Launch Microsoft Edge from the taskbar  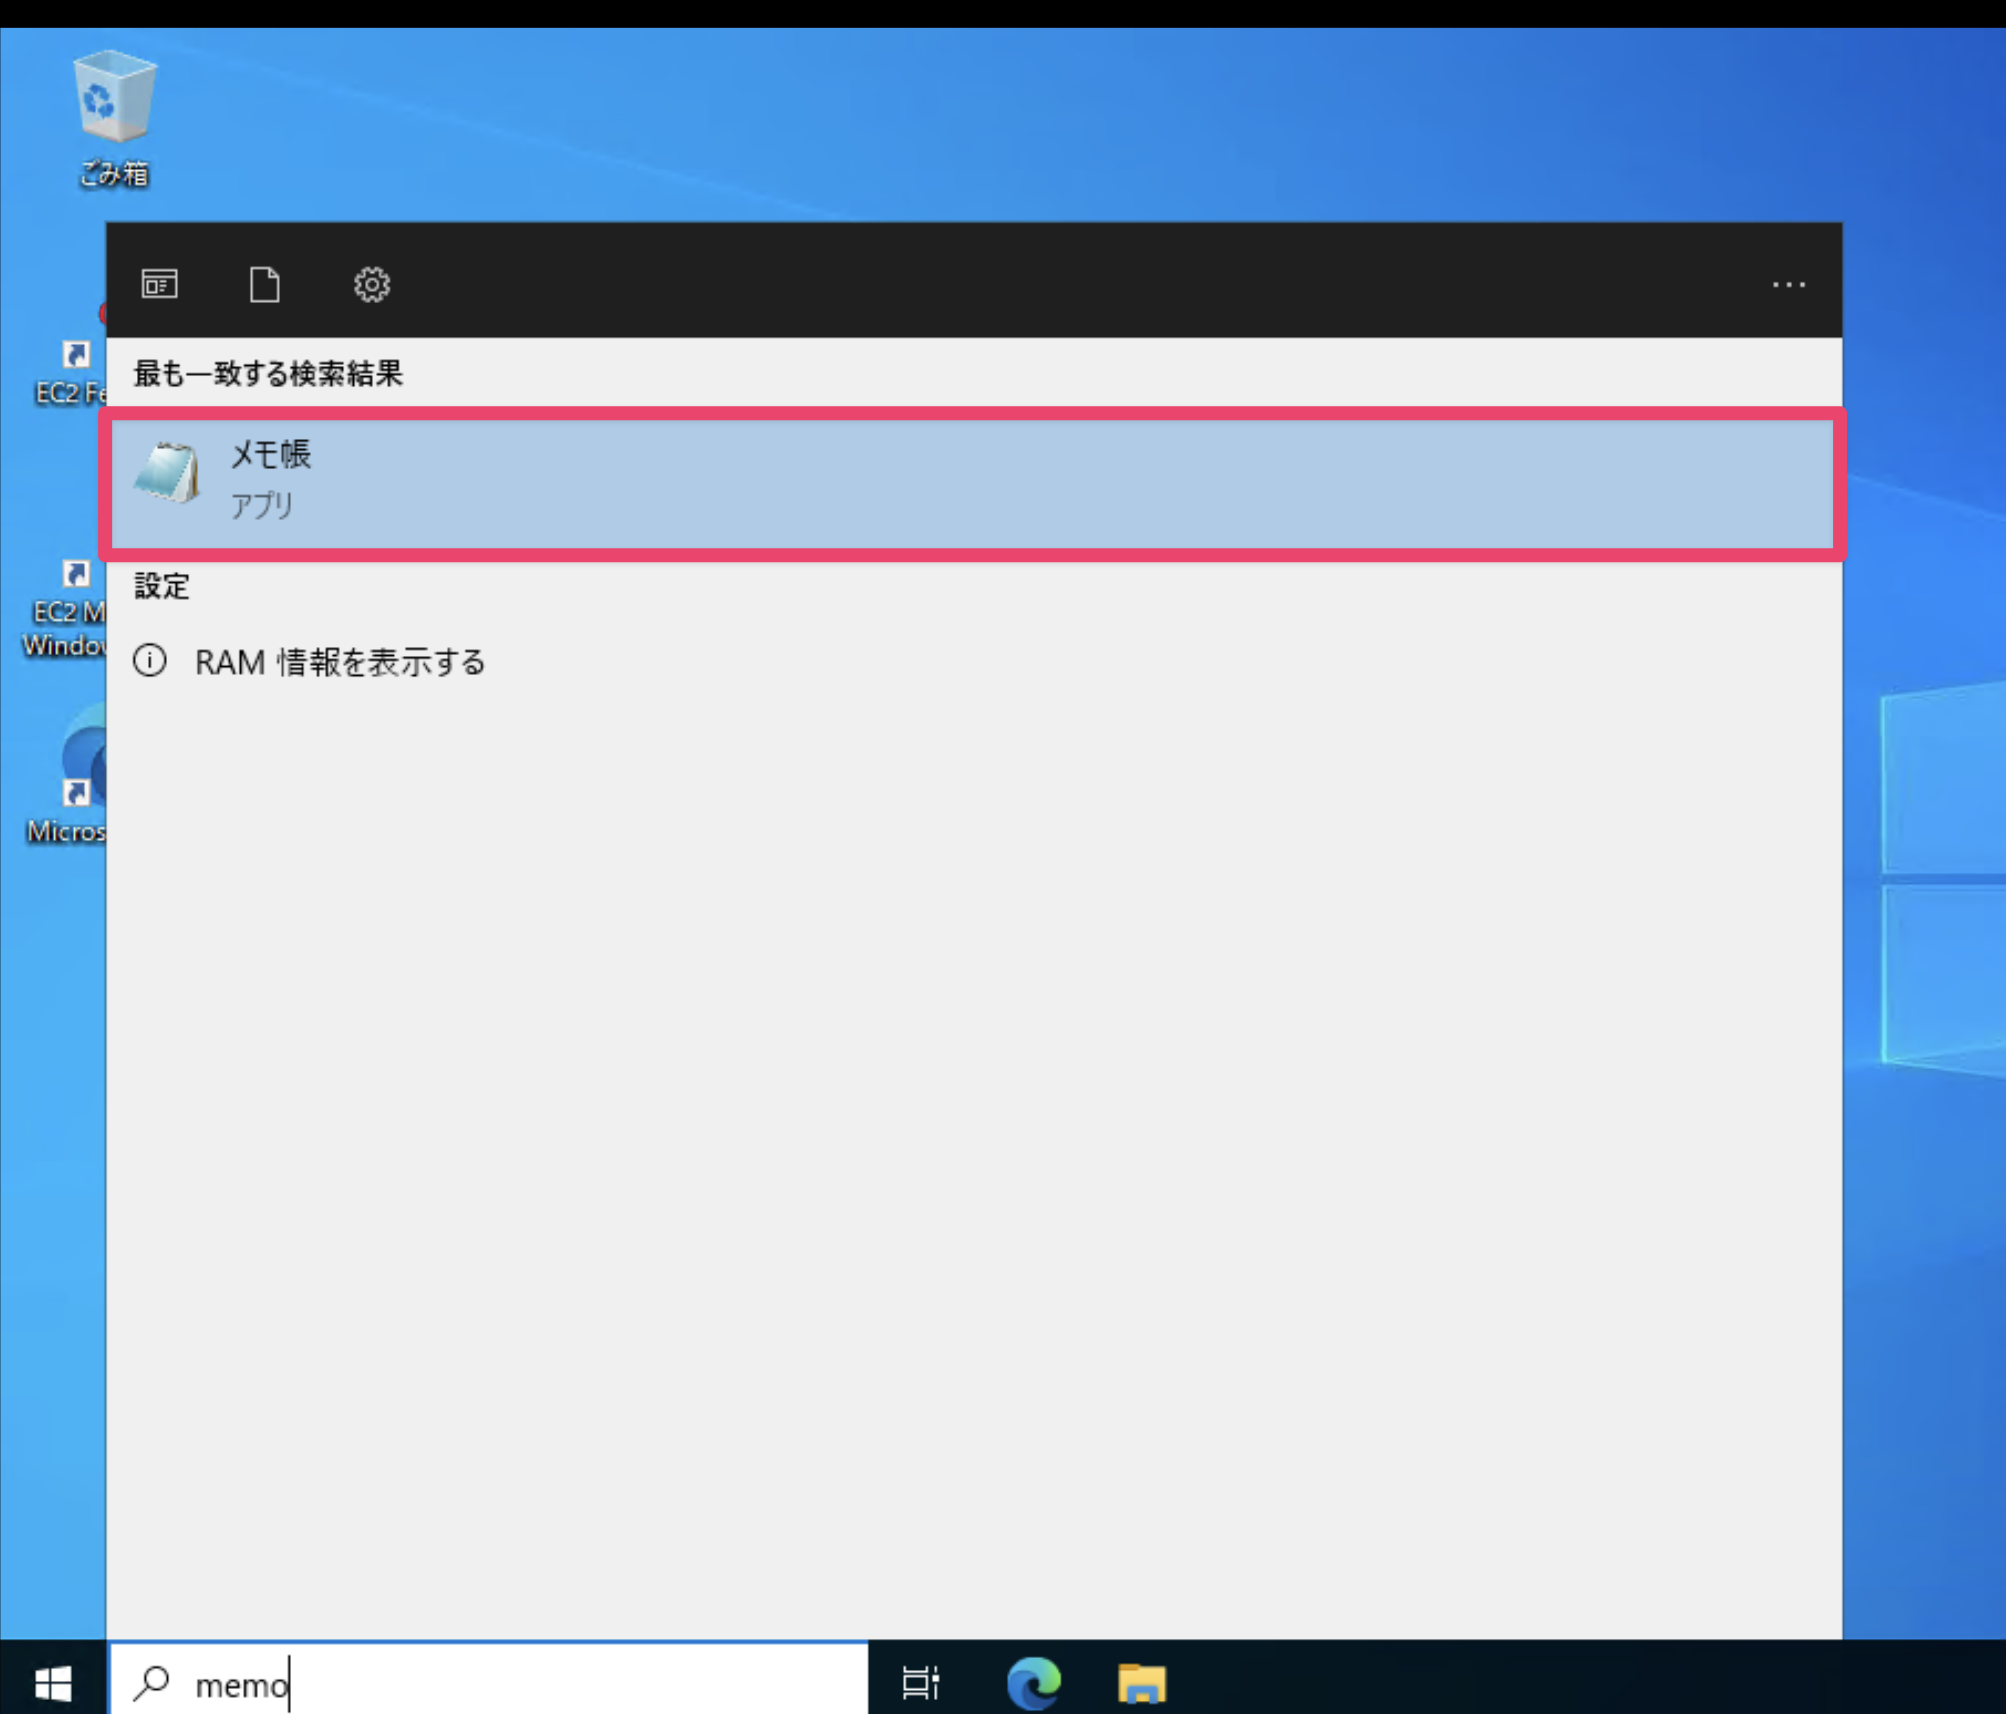(x=1033, y=1683)
